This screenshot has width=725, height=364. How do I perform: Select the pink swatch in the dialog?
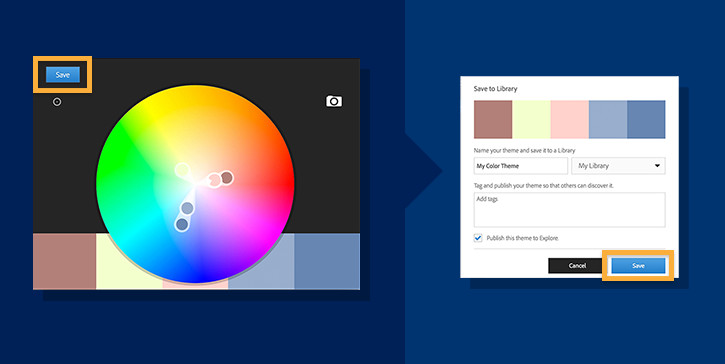[x=570, y=119]
